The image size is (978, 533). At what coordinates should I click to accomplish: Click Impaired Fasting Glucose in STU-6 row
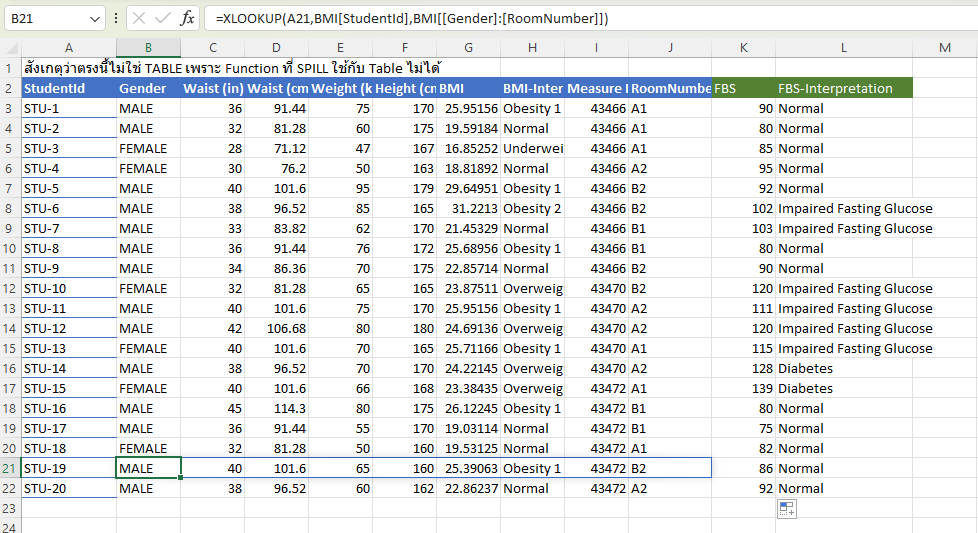(x=855, y=209)
